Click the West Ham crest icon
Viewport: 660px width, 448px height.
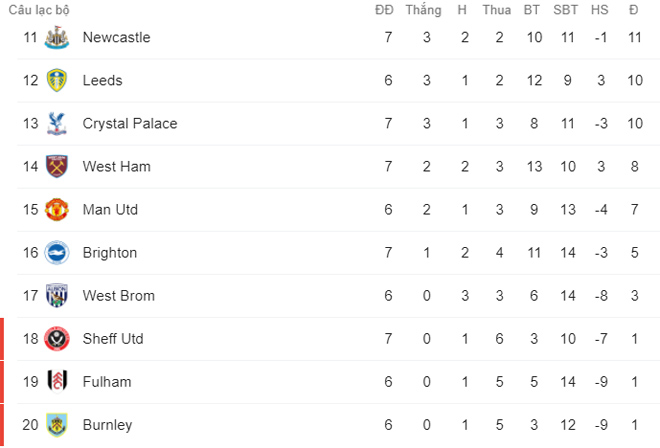coord(57,167)
